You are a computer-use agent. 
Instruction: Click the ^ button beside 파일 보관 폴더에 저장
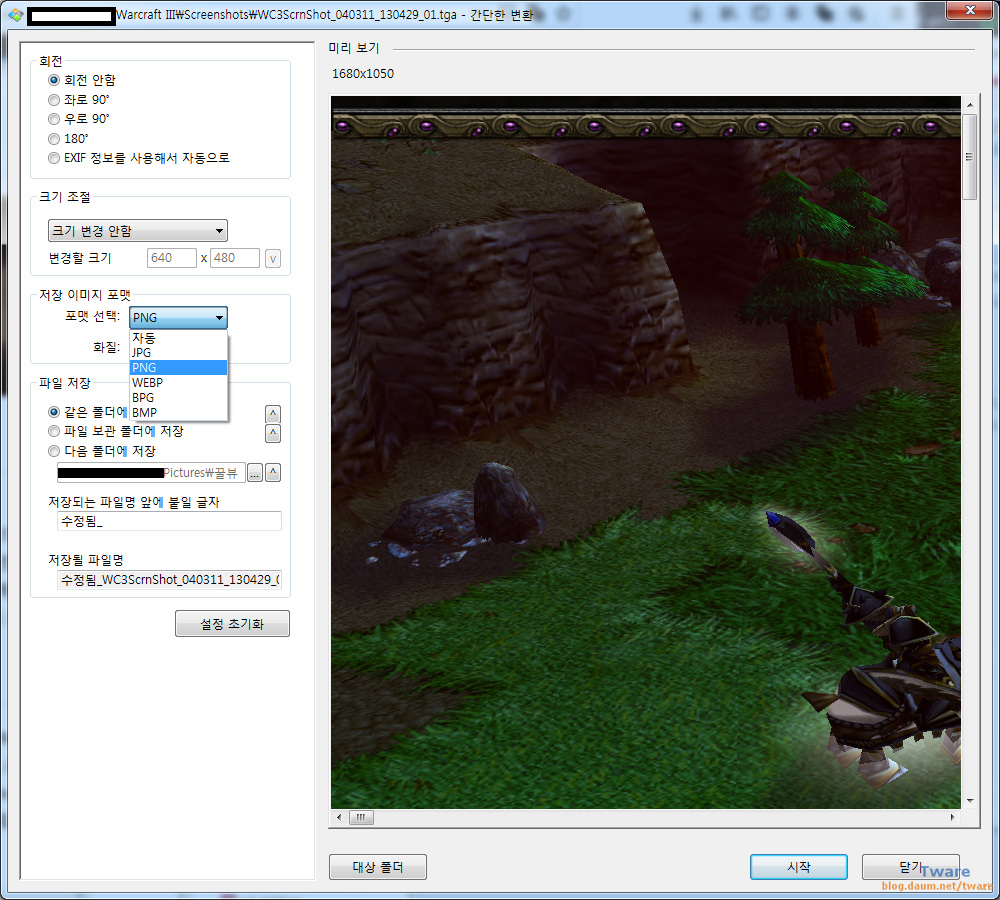[x=273, y=433]
